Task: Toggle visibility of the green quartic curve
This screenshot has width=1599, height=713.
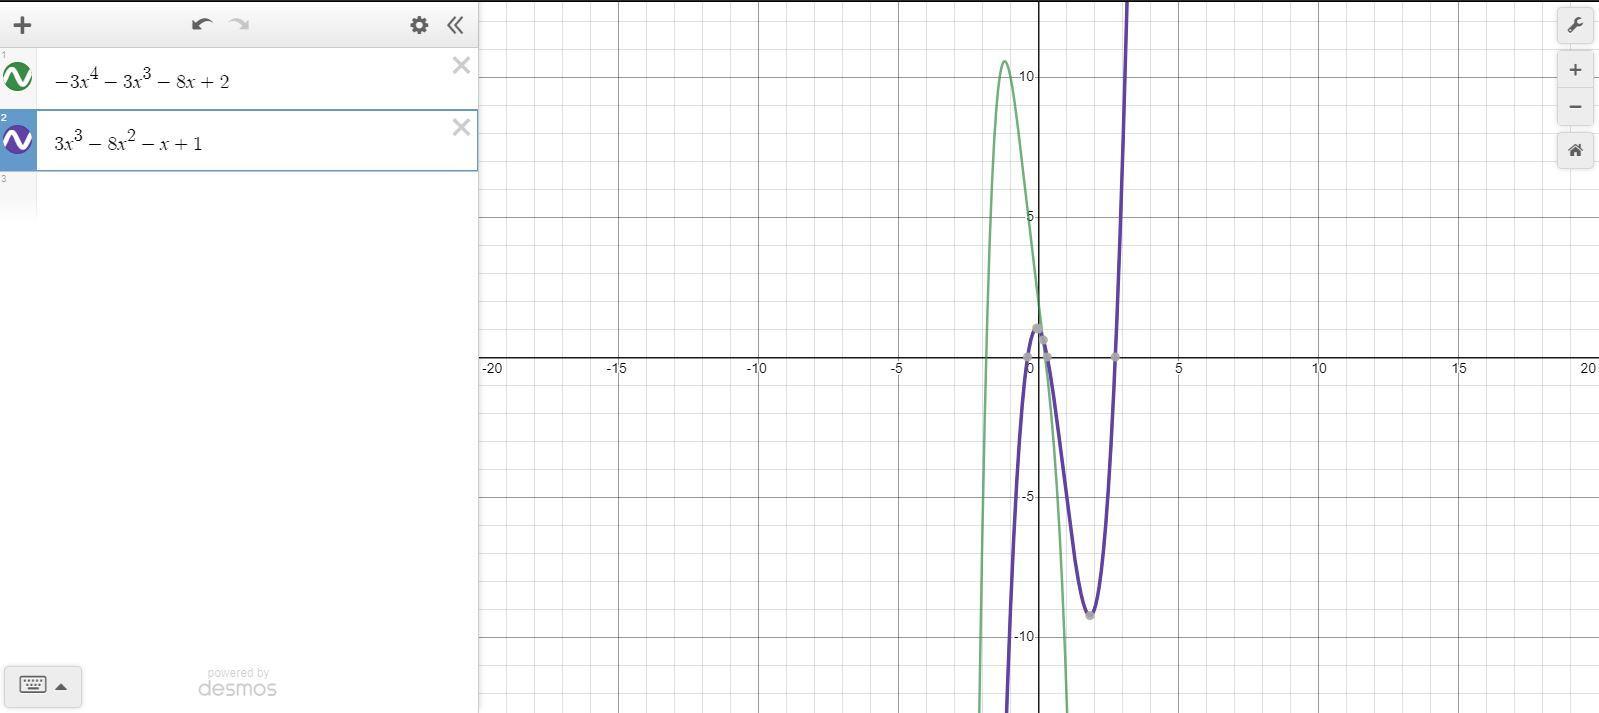Action: pos(18,77)
